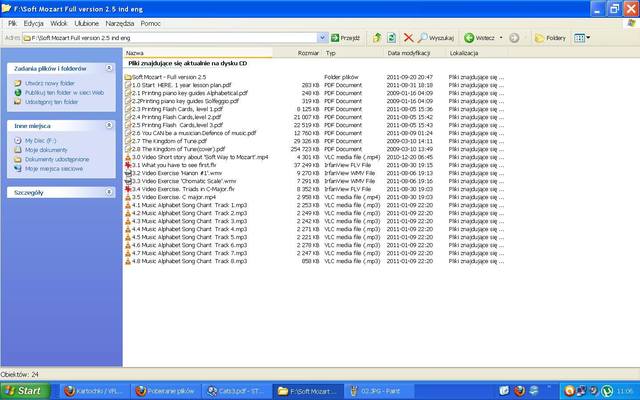Select the 2.3 Printing Flash Cards level 1.pdf icon
Screen dimensions: 640x400
[x=128, y=109]
